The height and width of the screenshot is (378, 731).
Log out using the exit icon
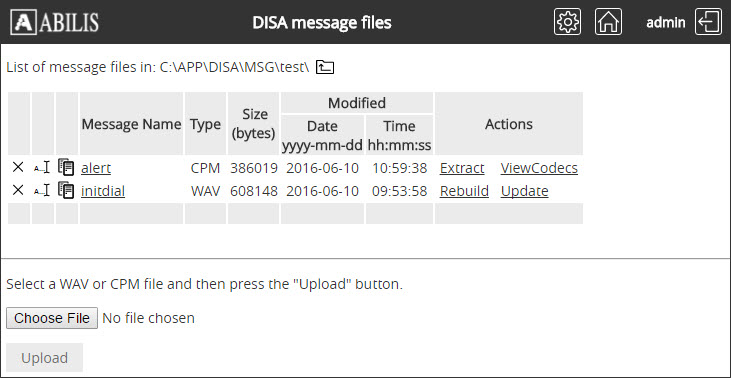tap(709, 22)
